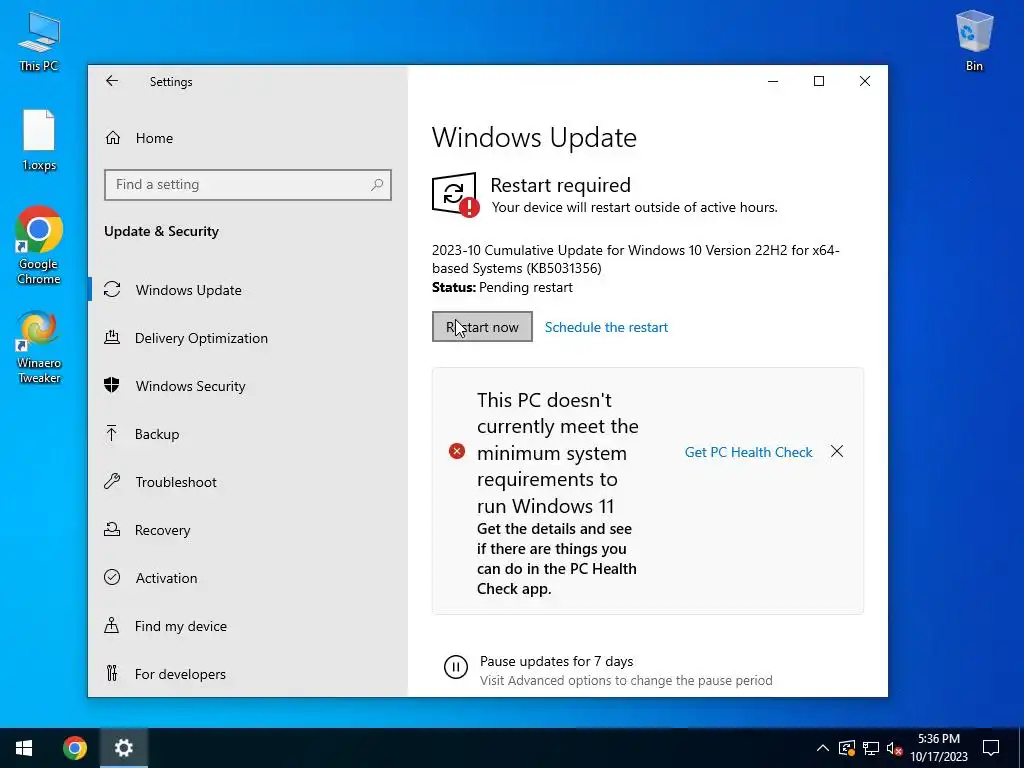1024x768 pixels.
Task: Click the Troubleshoot wrench icon
Action: pyautogui.click(x=112, y=482)
